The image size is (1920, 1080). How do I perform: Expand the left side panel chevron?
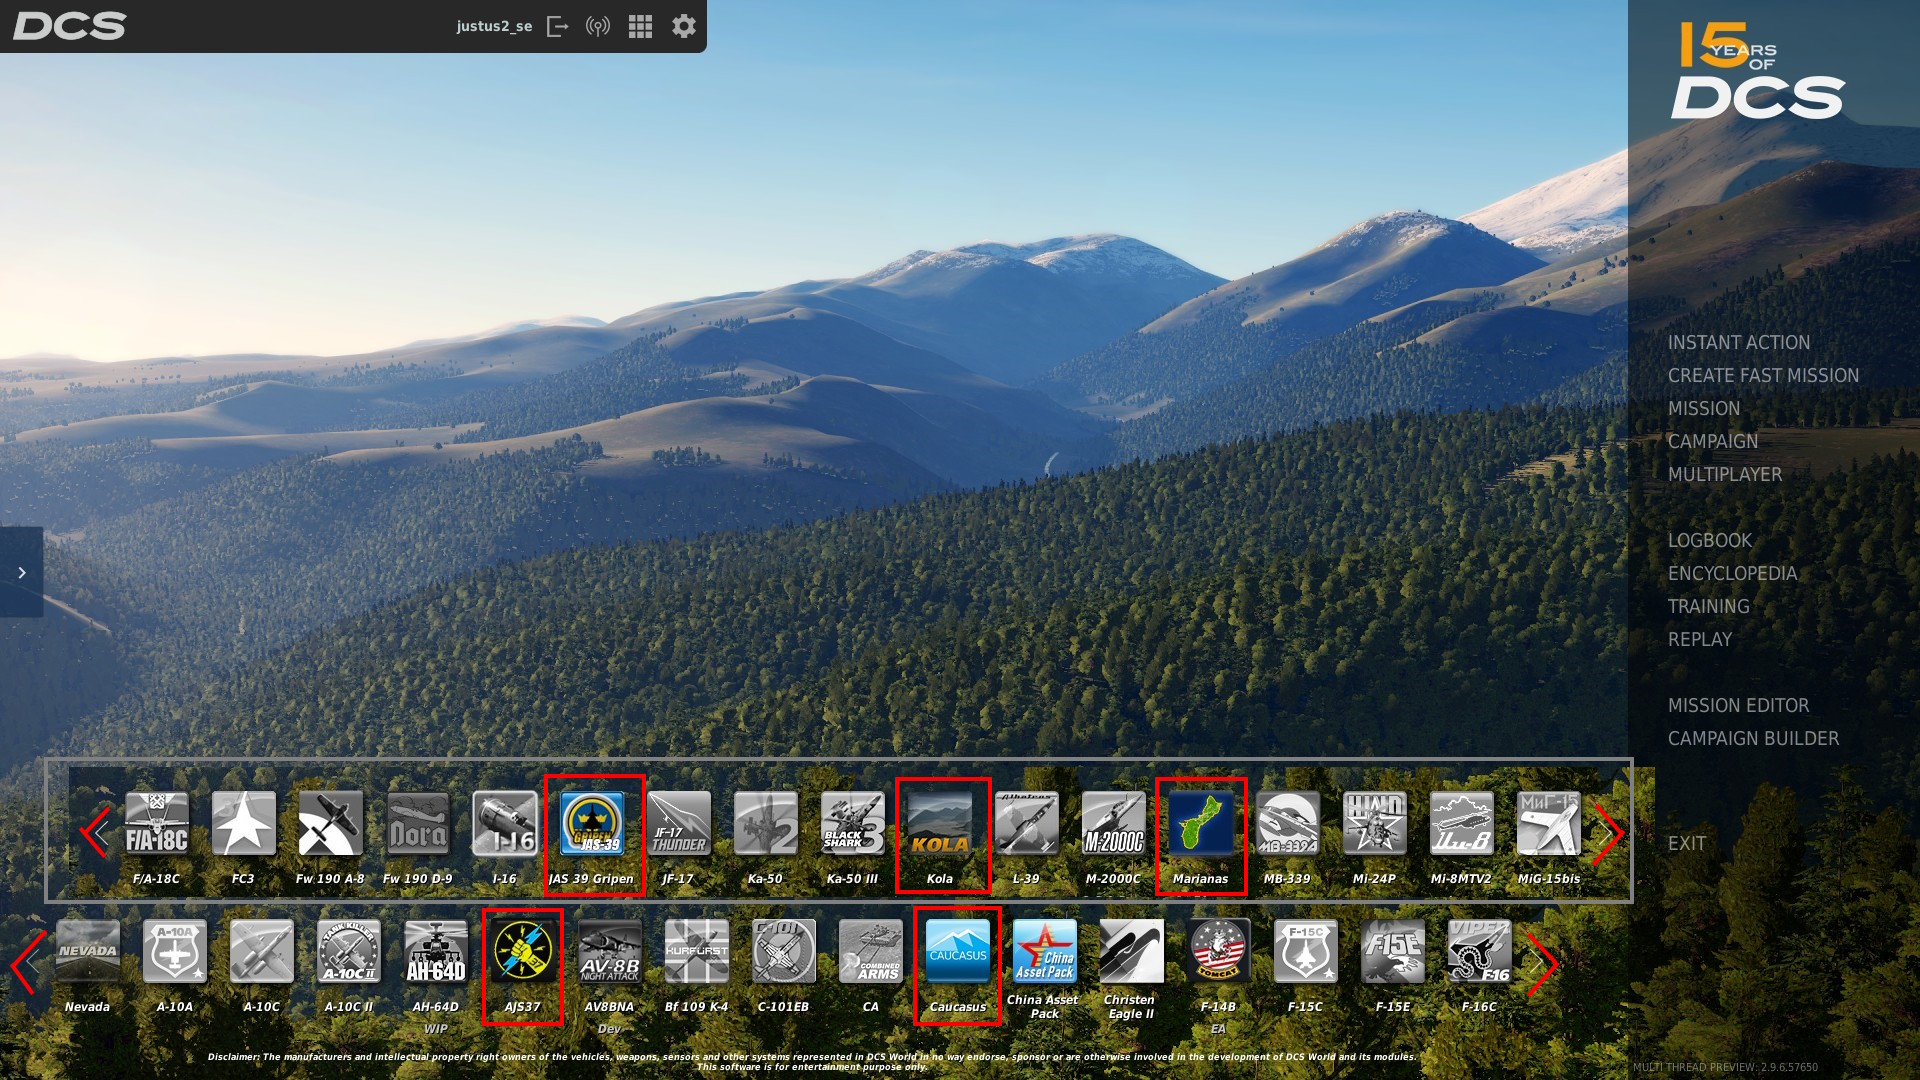click(x=21, y=572)
